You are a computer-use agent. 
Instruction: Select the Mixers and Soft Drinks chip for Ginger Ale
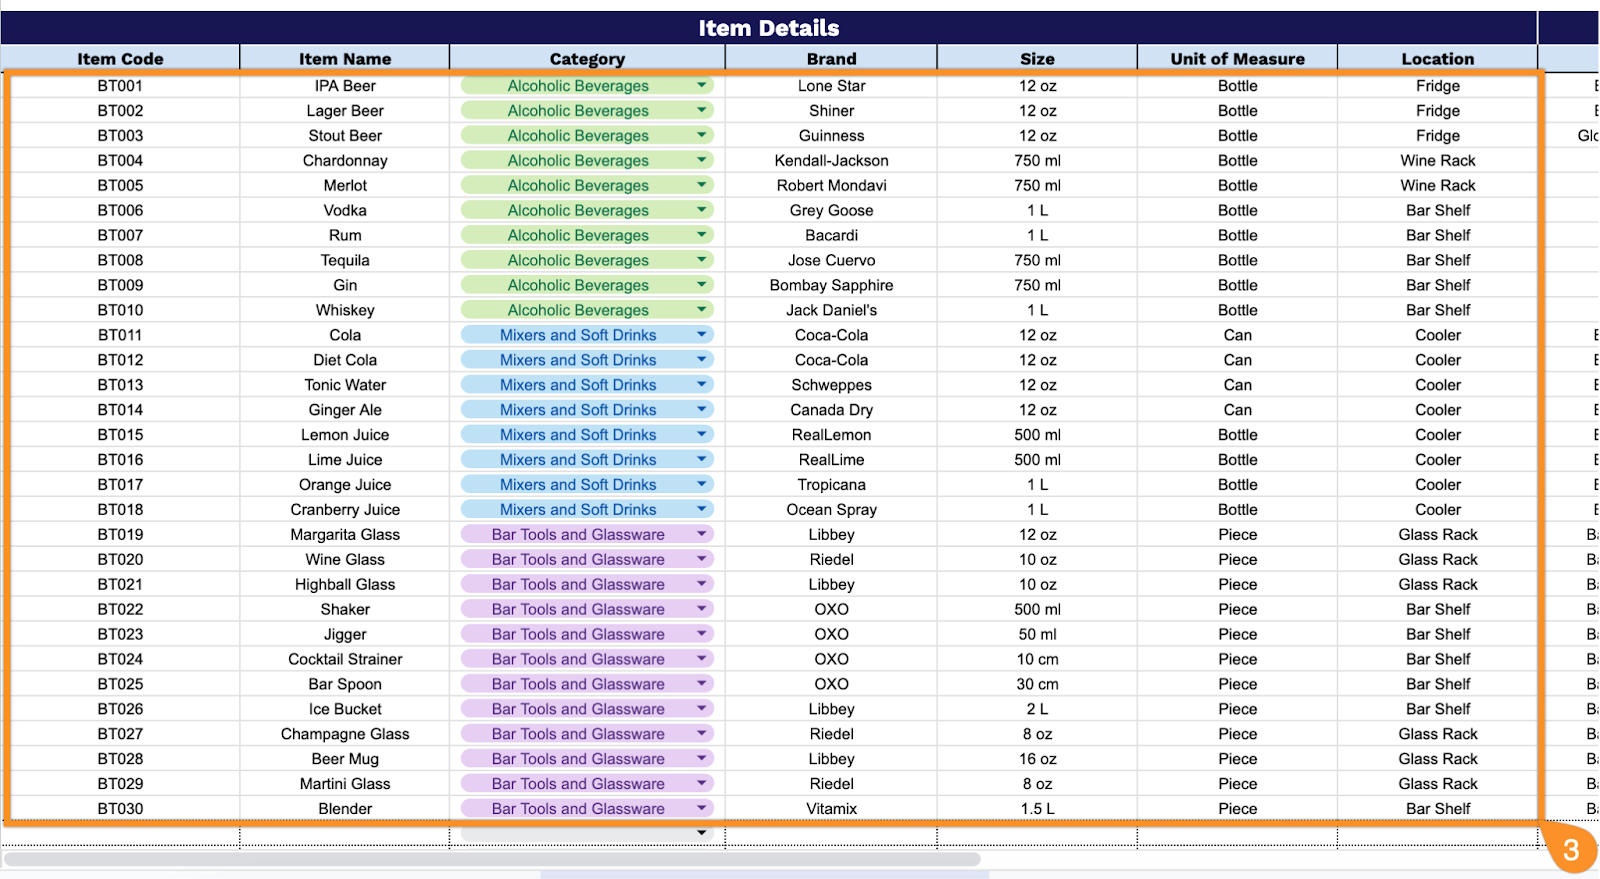[x=576, y=409]
